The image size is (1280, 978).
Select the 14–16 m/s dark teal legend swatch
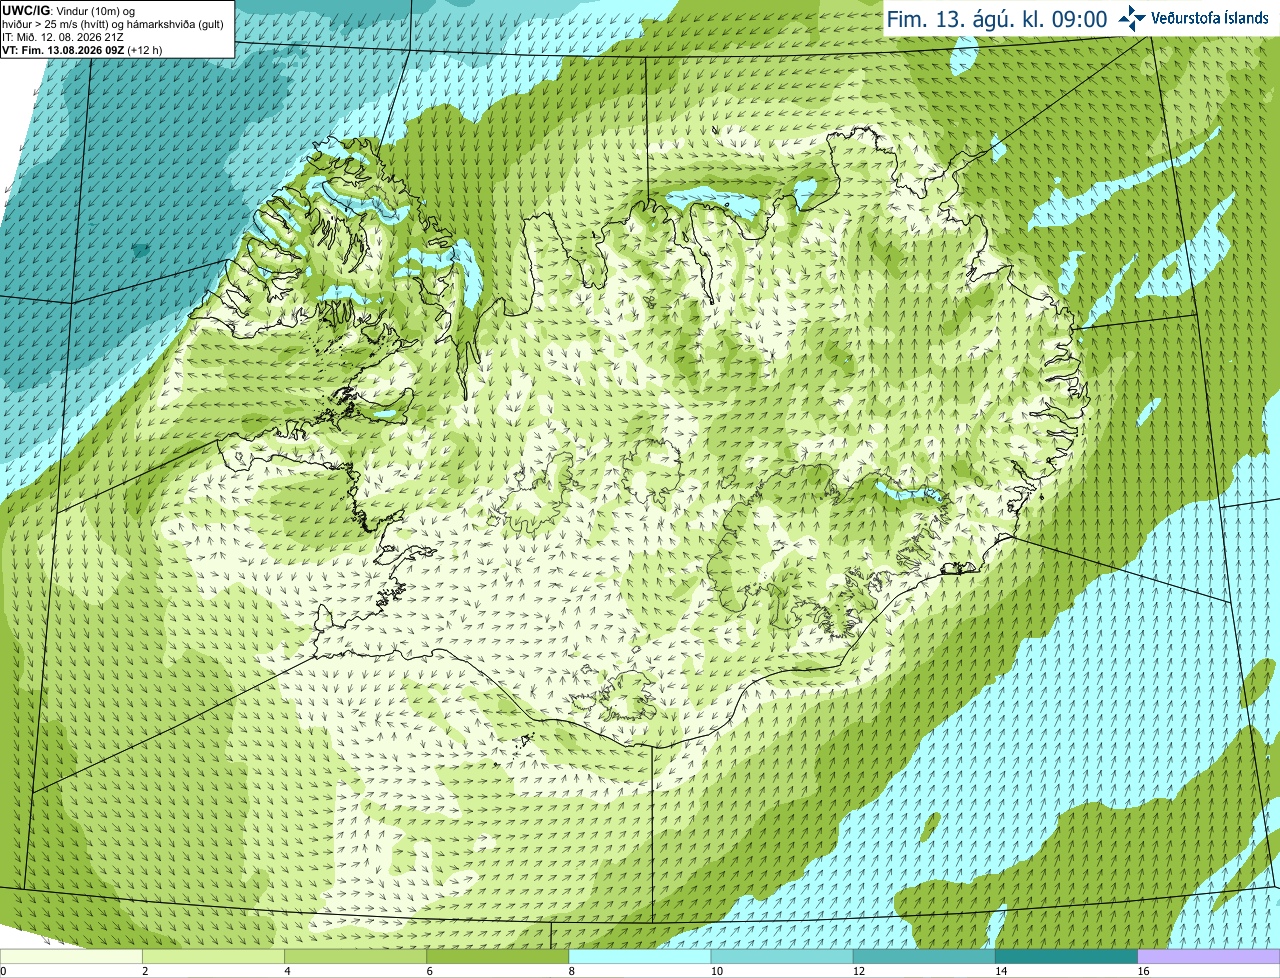1067,956
